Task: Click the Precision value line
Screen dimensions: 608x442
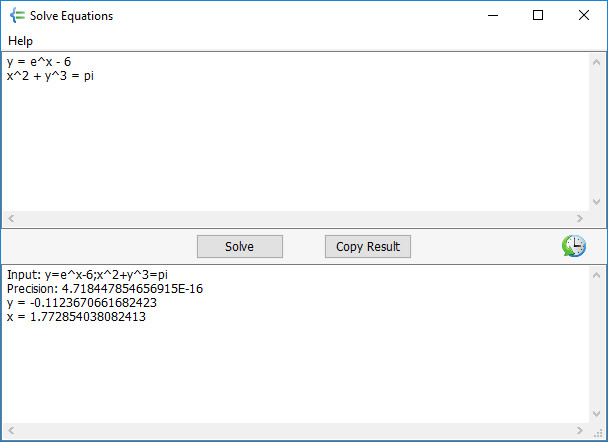Action: click(x=105, y=289)
